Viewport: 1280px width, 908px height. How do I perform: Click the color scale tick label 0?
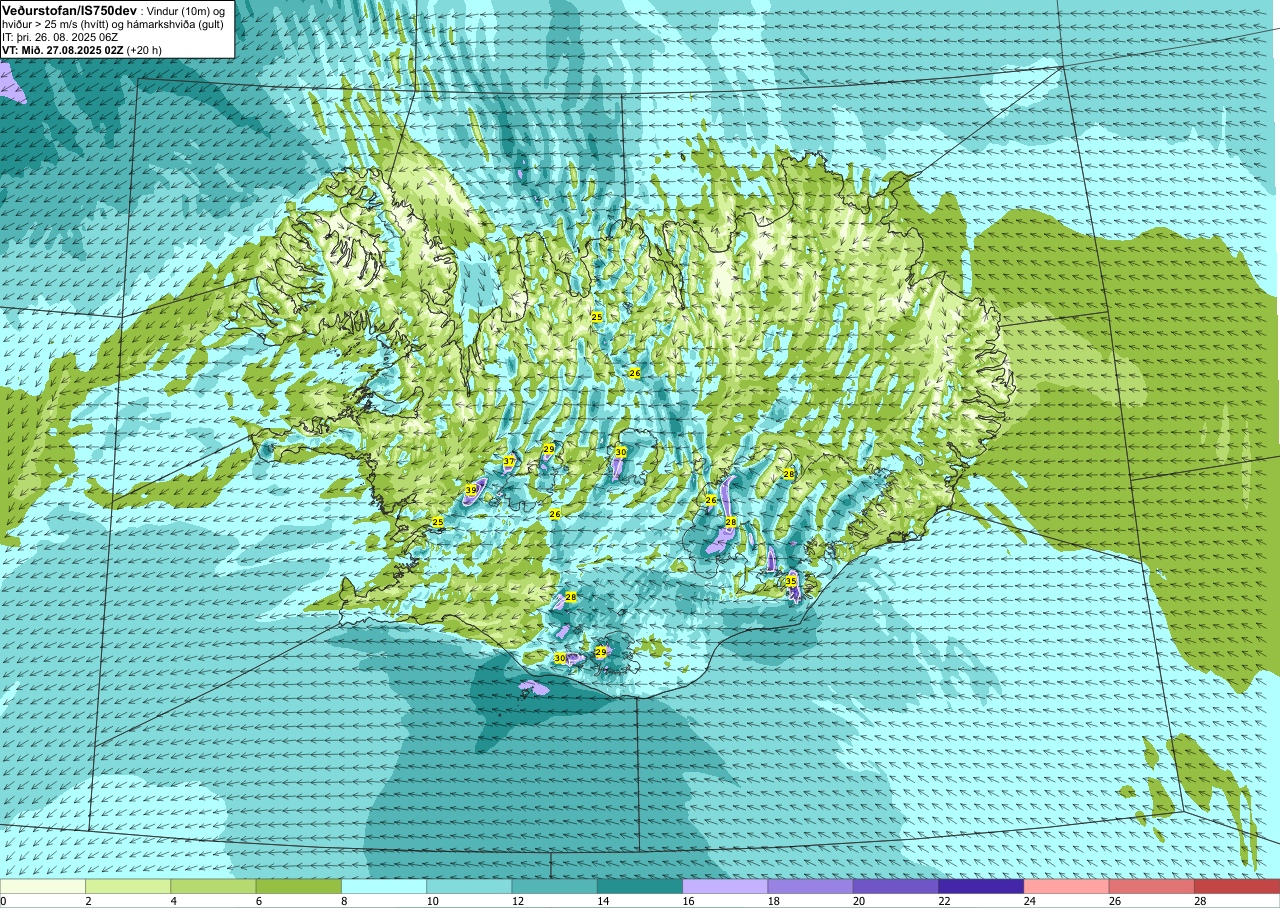point(4,901)
